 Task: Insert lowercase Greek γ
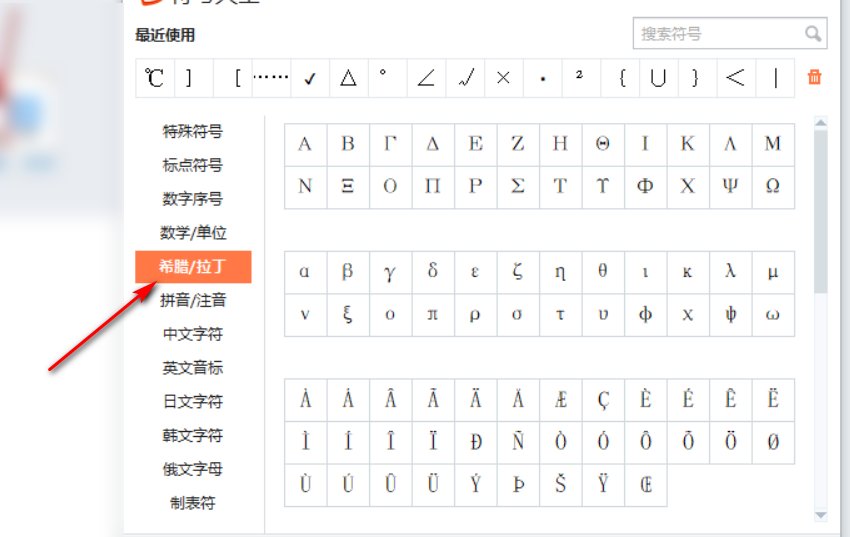coord(390,272)
